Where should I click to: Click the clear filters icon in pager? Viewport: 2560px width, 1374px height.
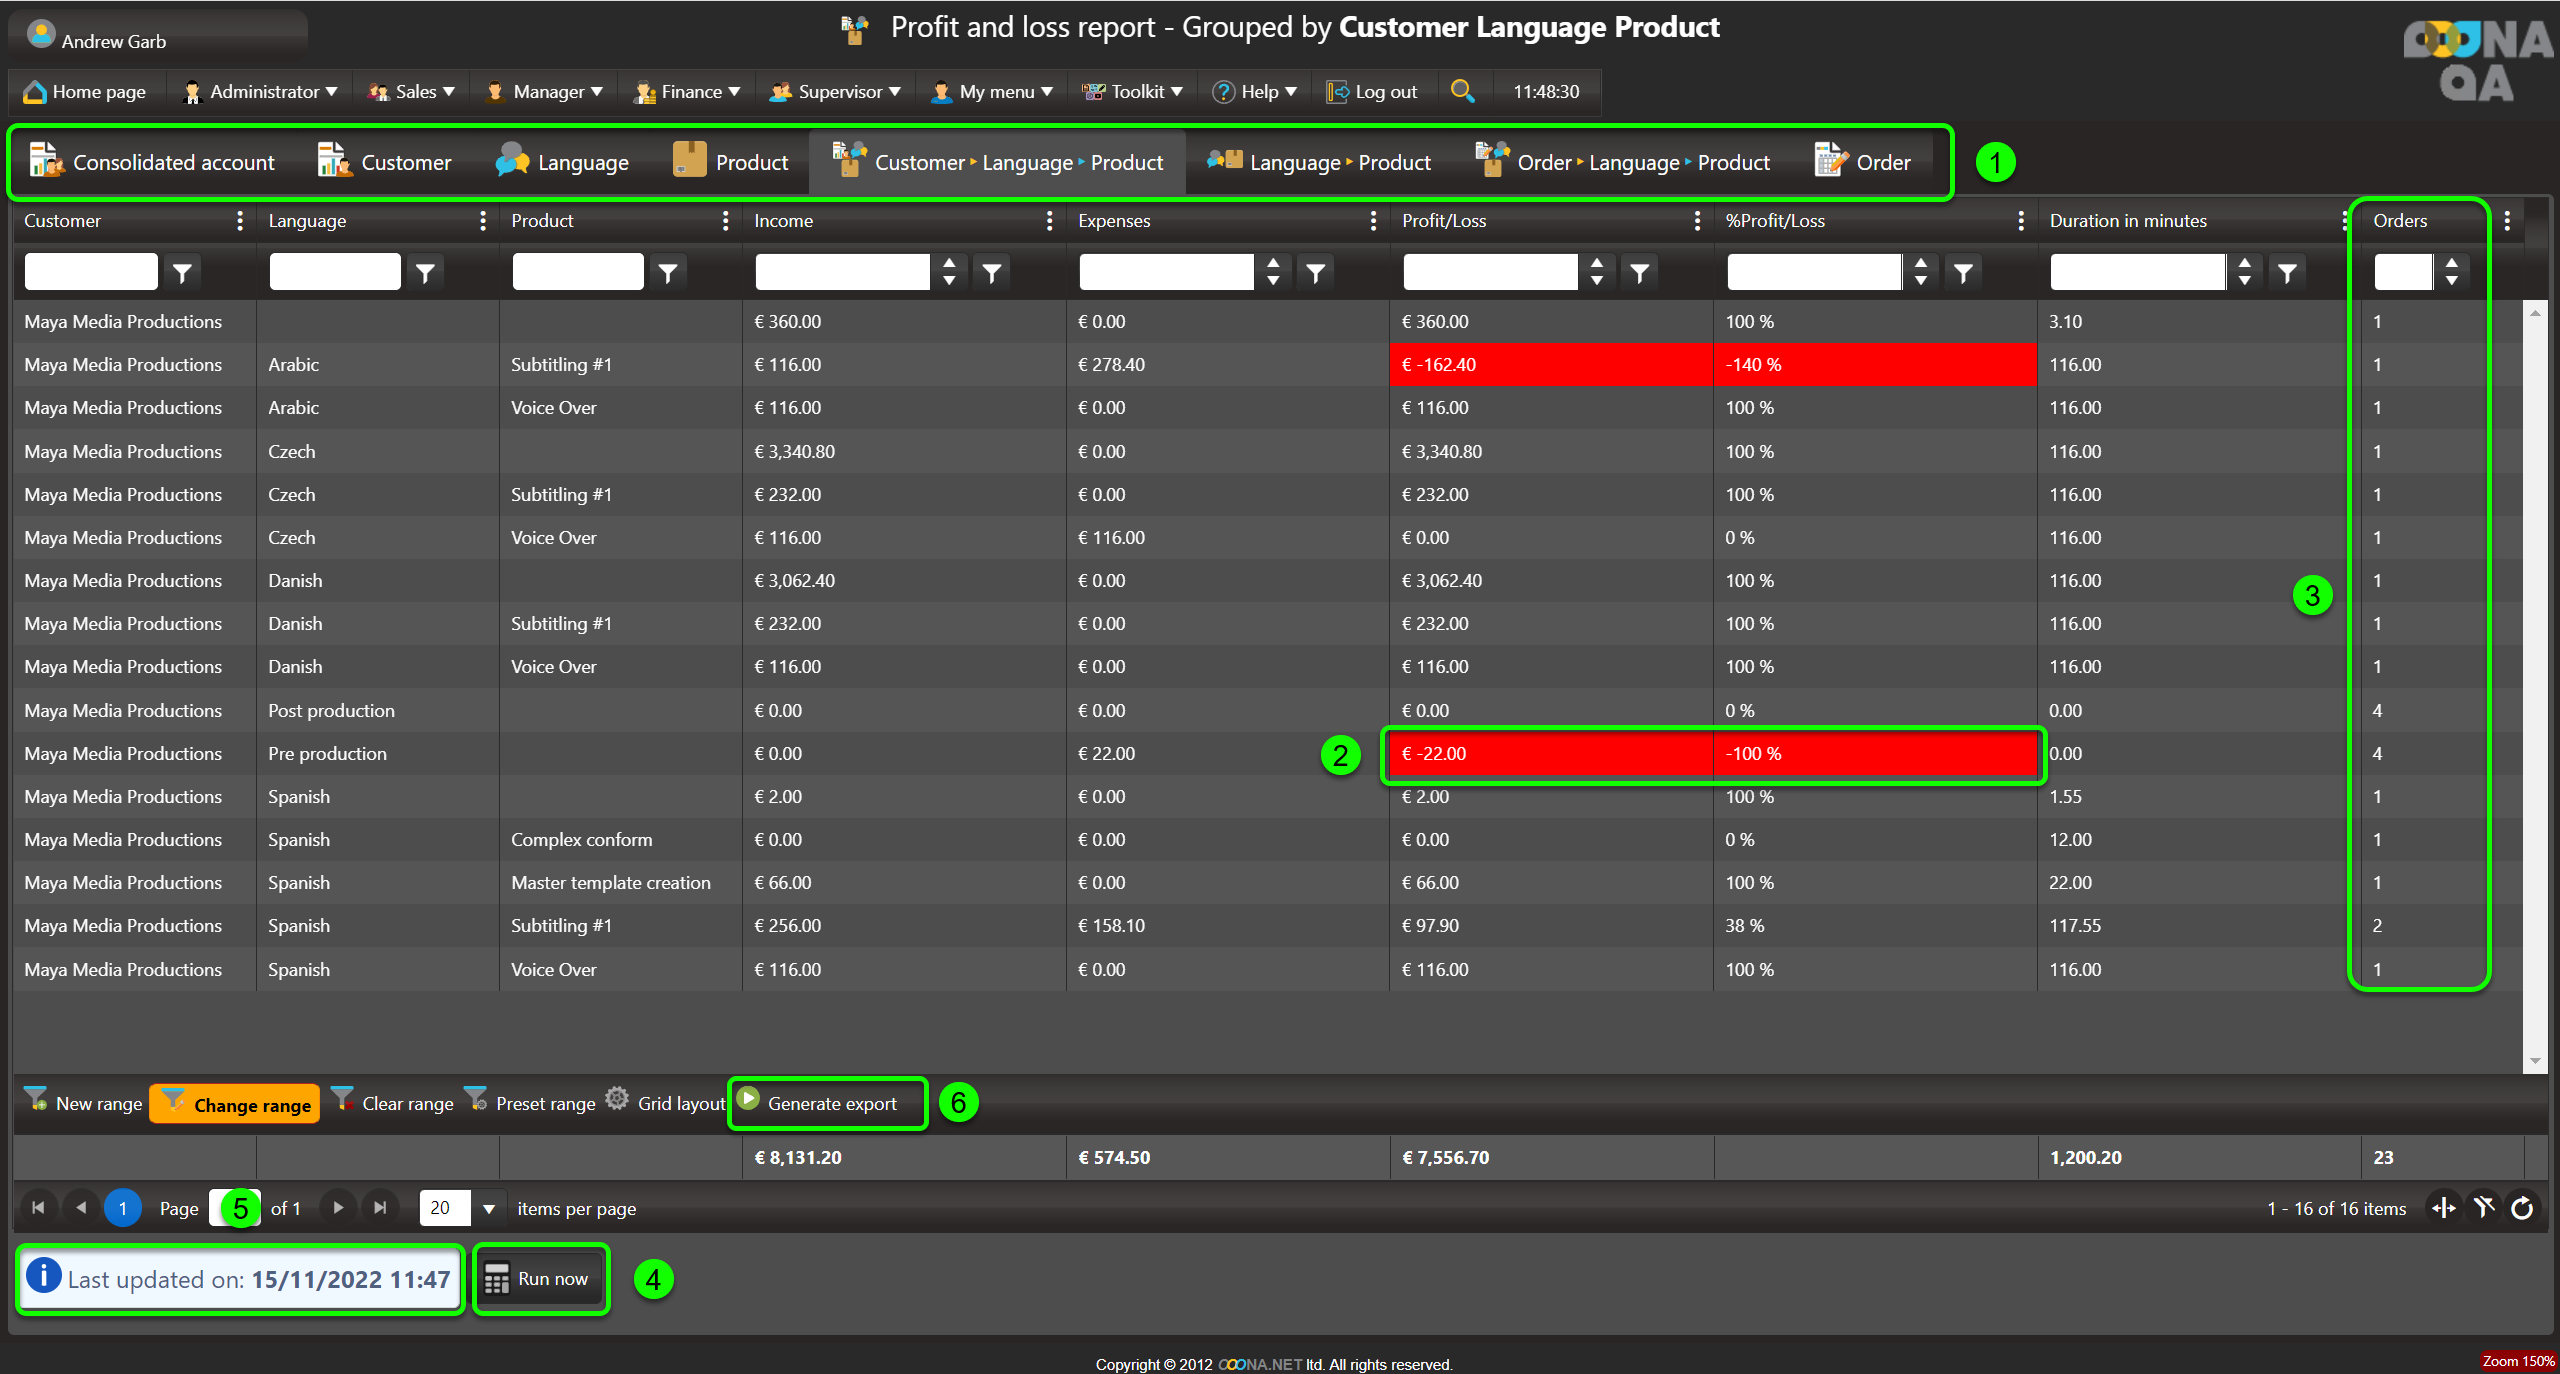tap(2484, 1208)
